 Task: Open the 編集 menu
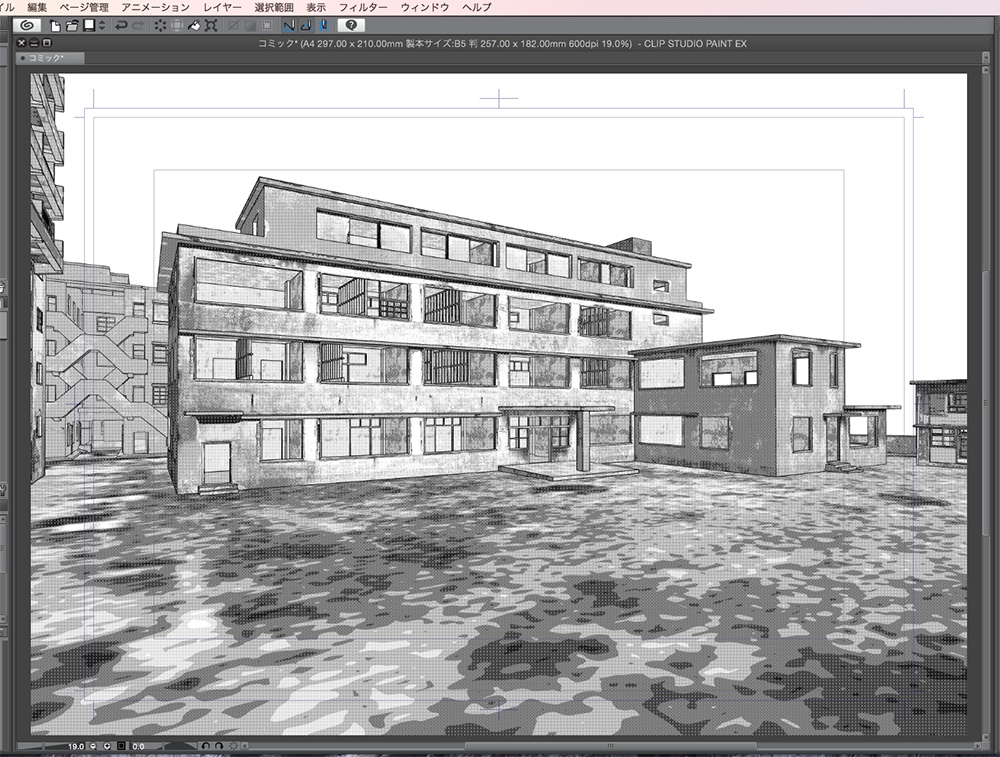[37, 7]
